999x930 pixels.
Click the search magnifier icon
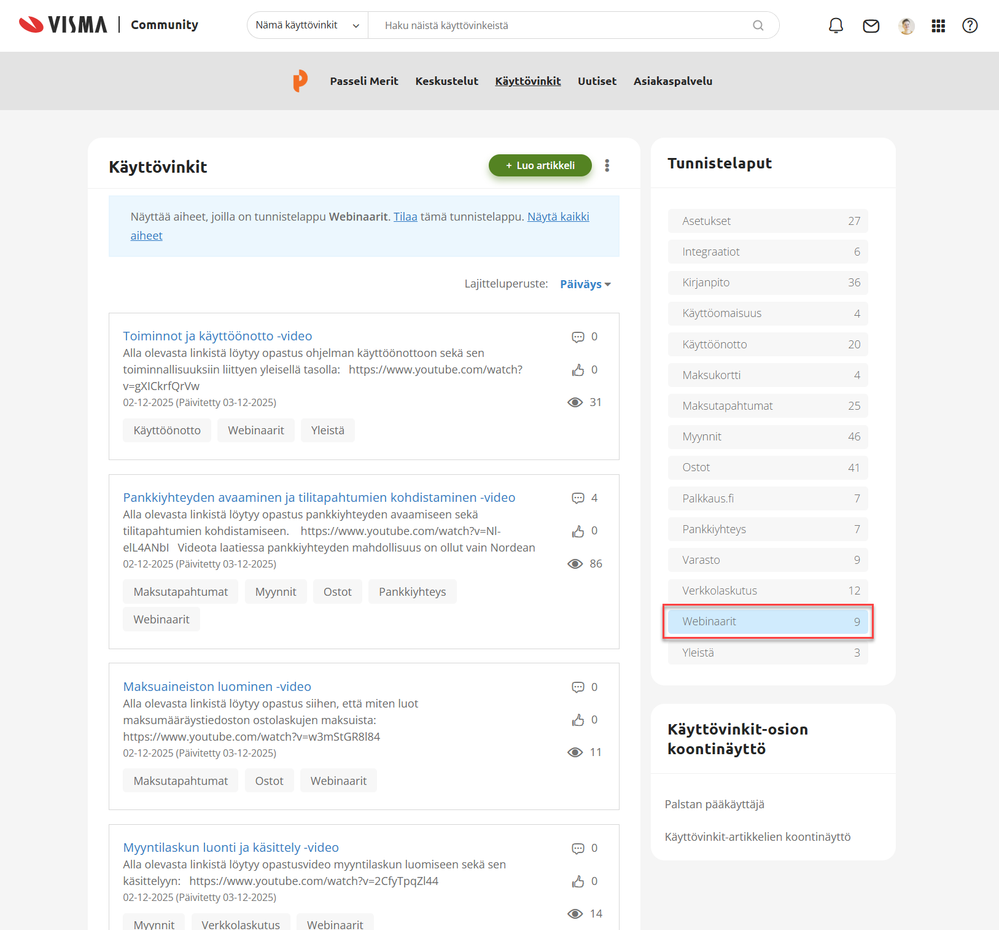coord(758,25)
